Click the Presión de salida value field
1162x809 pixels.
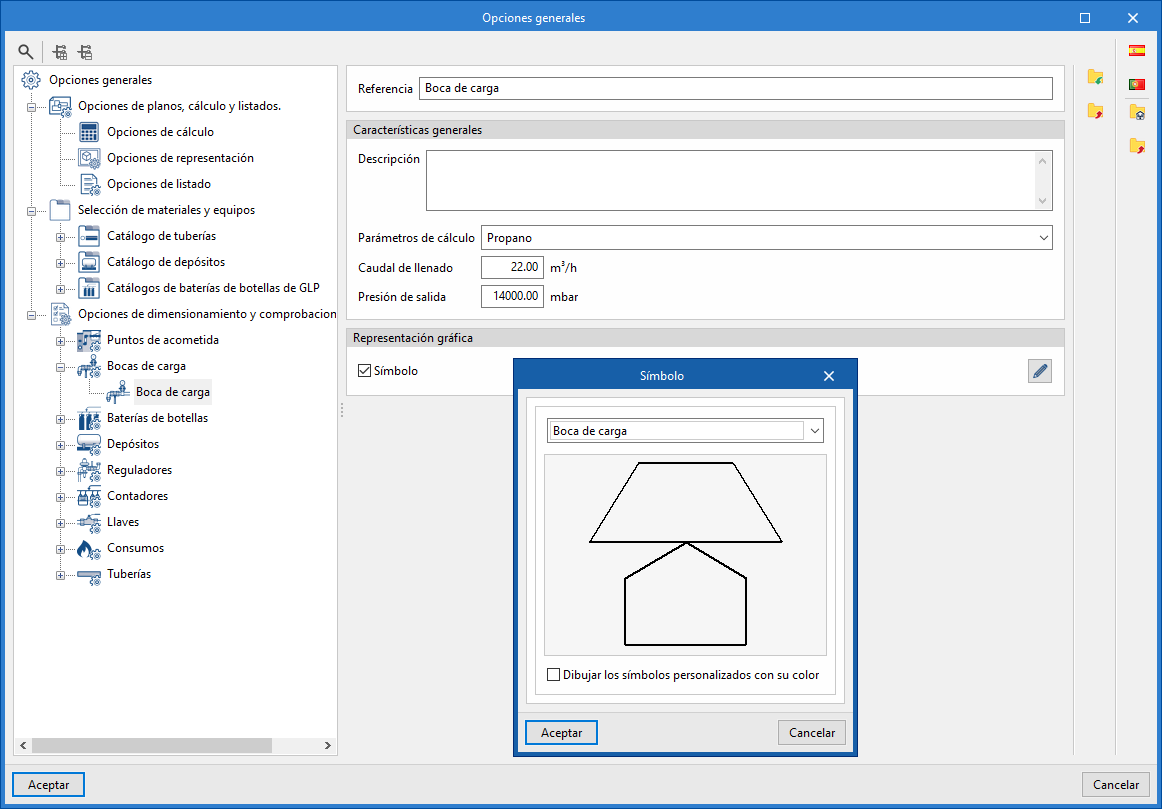click(x=513, y=296)
